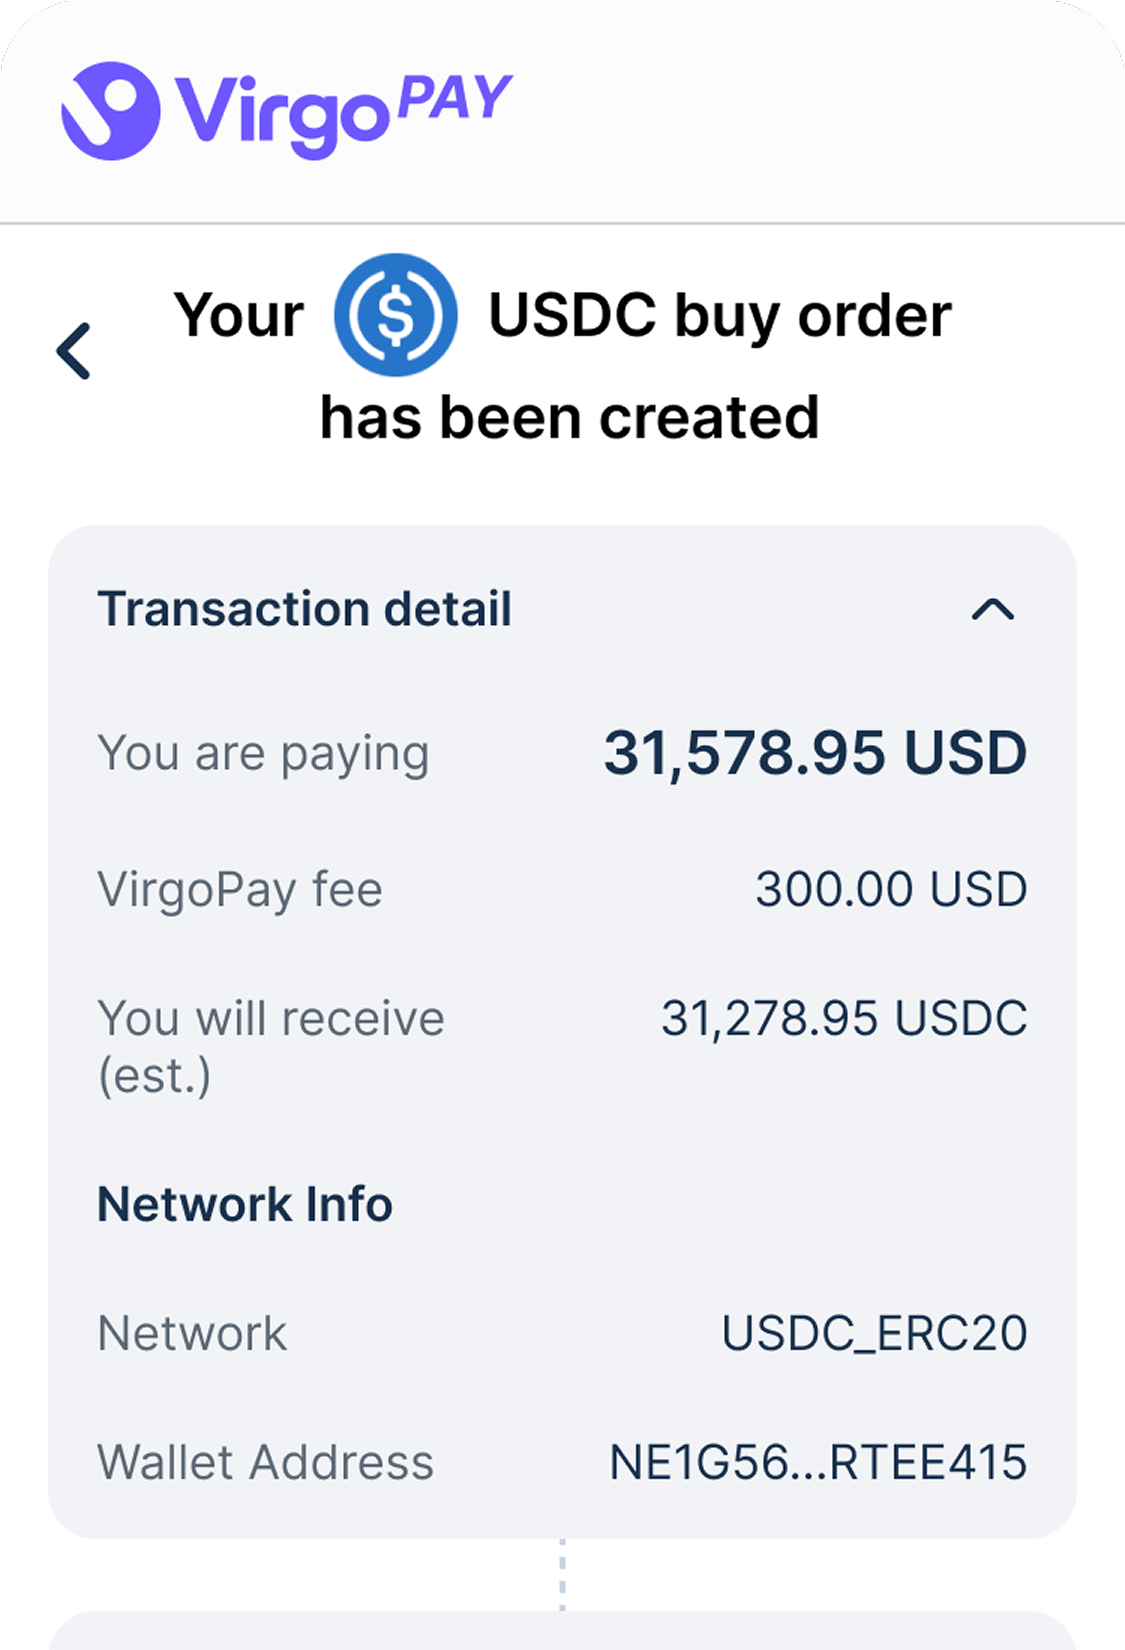Click the 31,278.95 USDC receive amount
The height and width of the screenshot is (1650, 1125).
coord(843,1018)
